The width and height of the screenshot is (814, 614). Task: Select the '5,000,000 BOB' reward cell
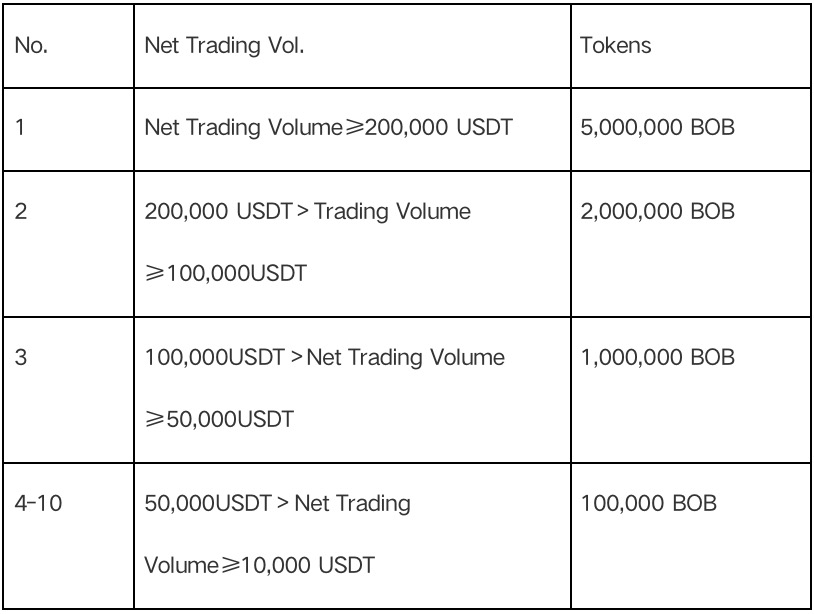(x=690, y=129)
